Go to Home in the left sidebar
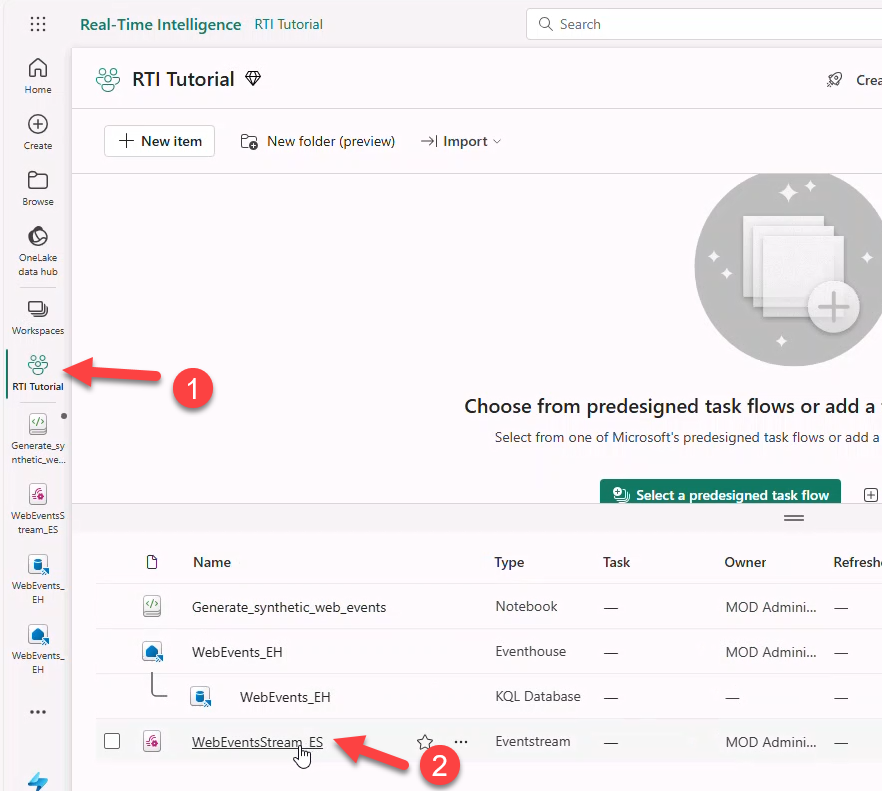 tap(38, 76)
